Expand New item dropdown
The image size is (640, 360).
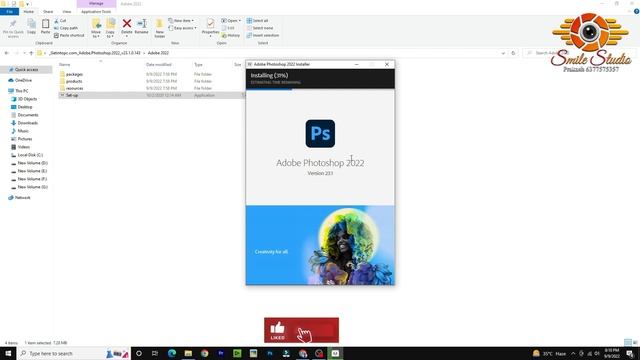tap(181, 20)
